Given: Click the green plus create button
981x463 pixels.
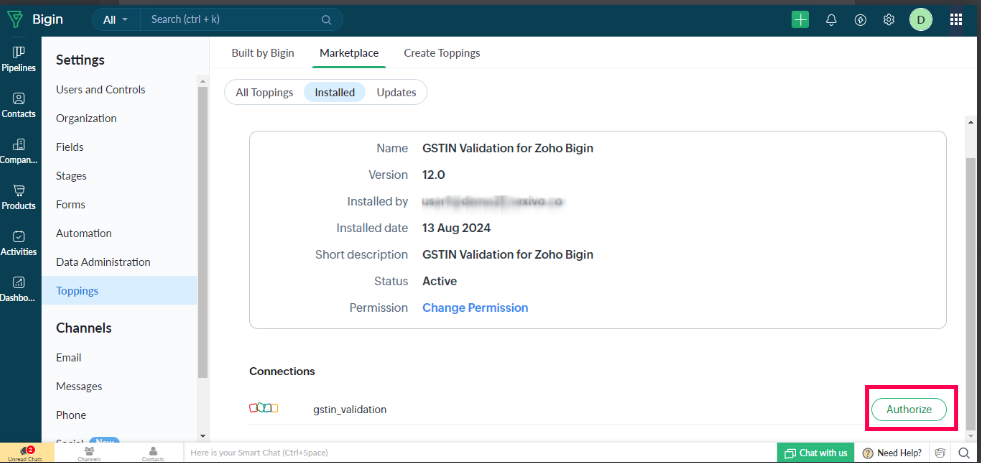Looking at the screenshot, I should (800, 19).
